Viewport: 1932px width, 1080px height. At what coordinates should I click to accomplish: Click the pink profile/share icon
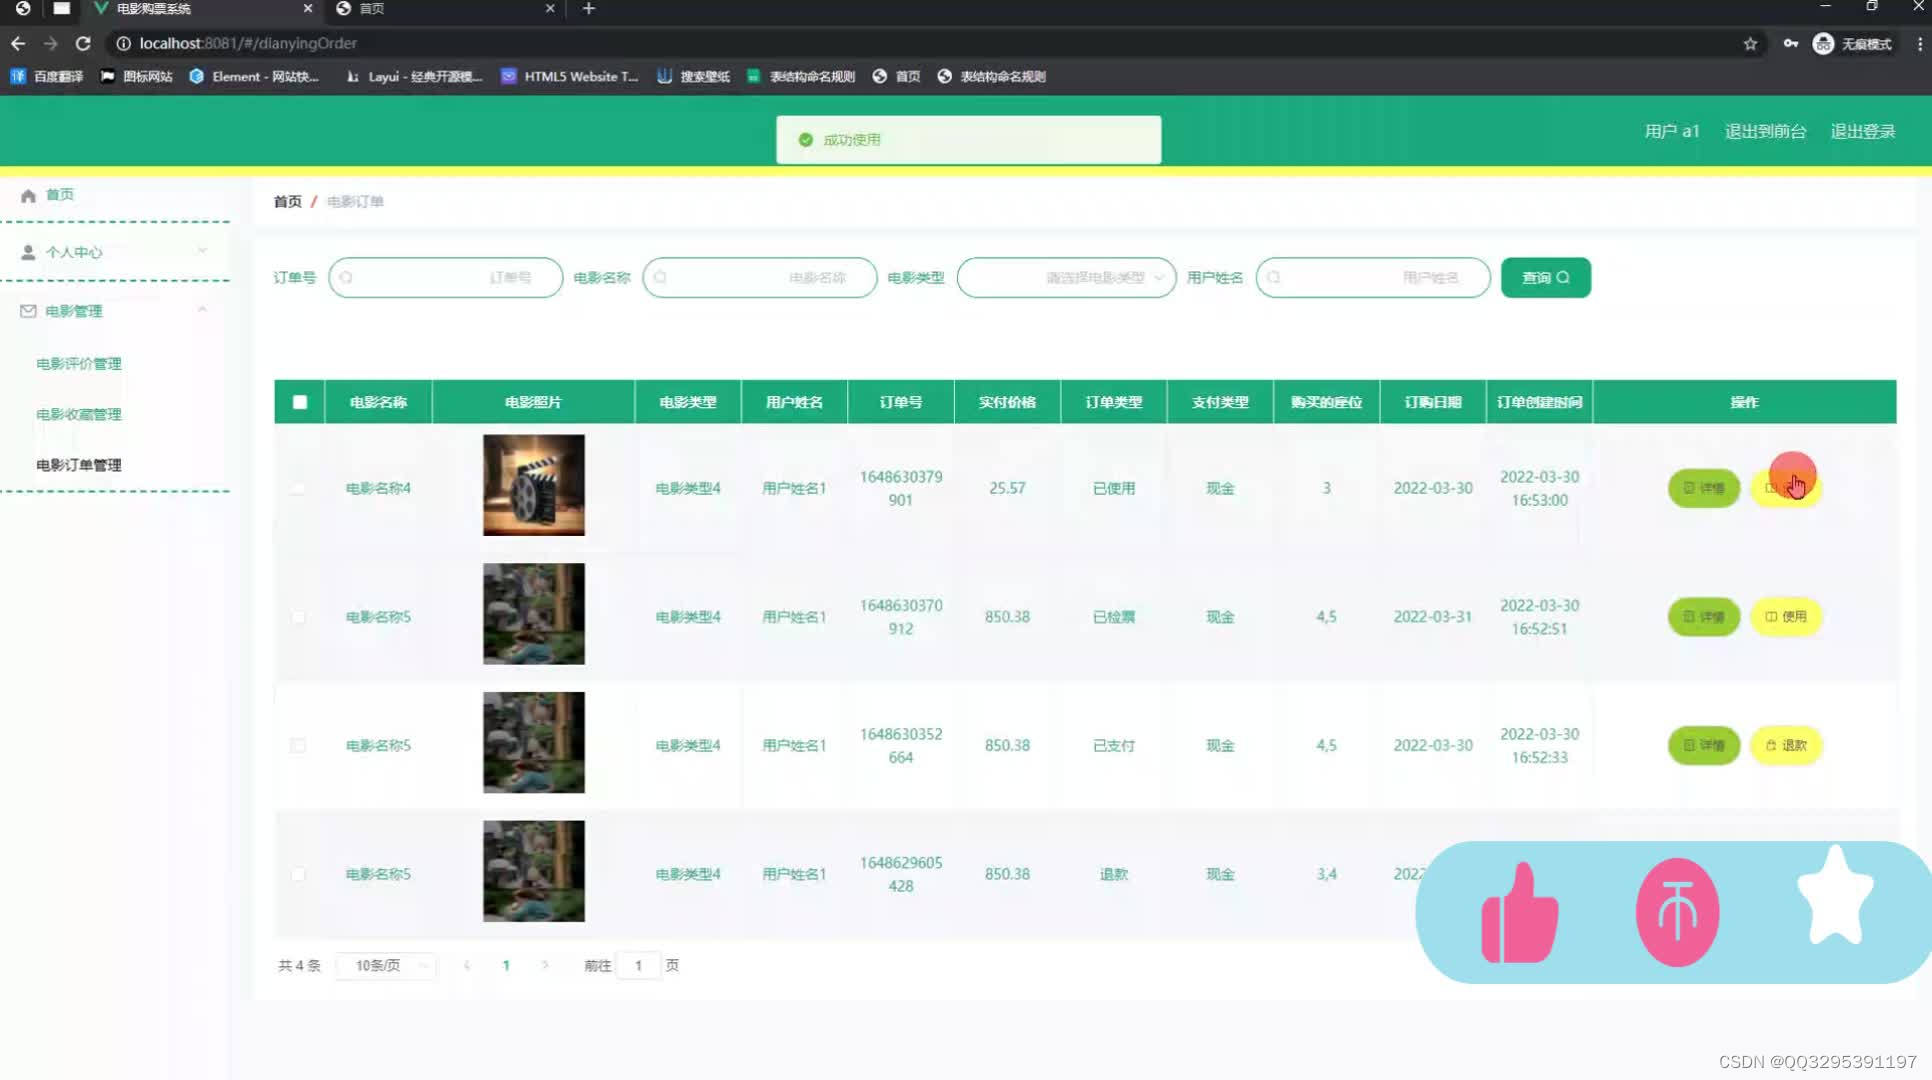coord(1673,909)
